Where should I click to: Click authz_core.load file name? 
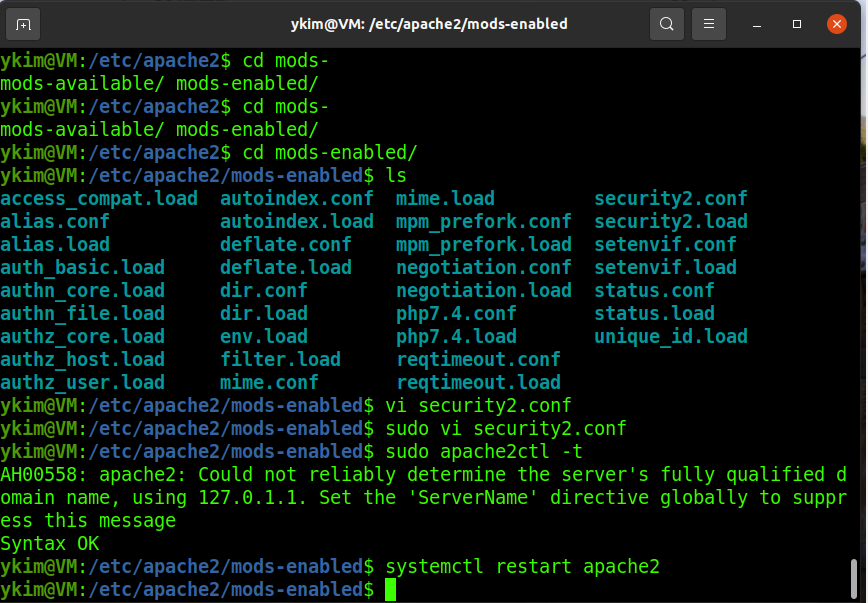(x=82, y=337)
